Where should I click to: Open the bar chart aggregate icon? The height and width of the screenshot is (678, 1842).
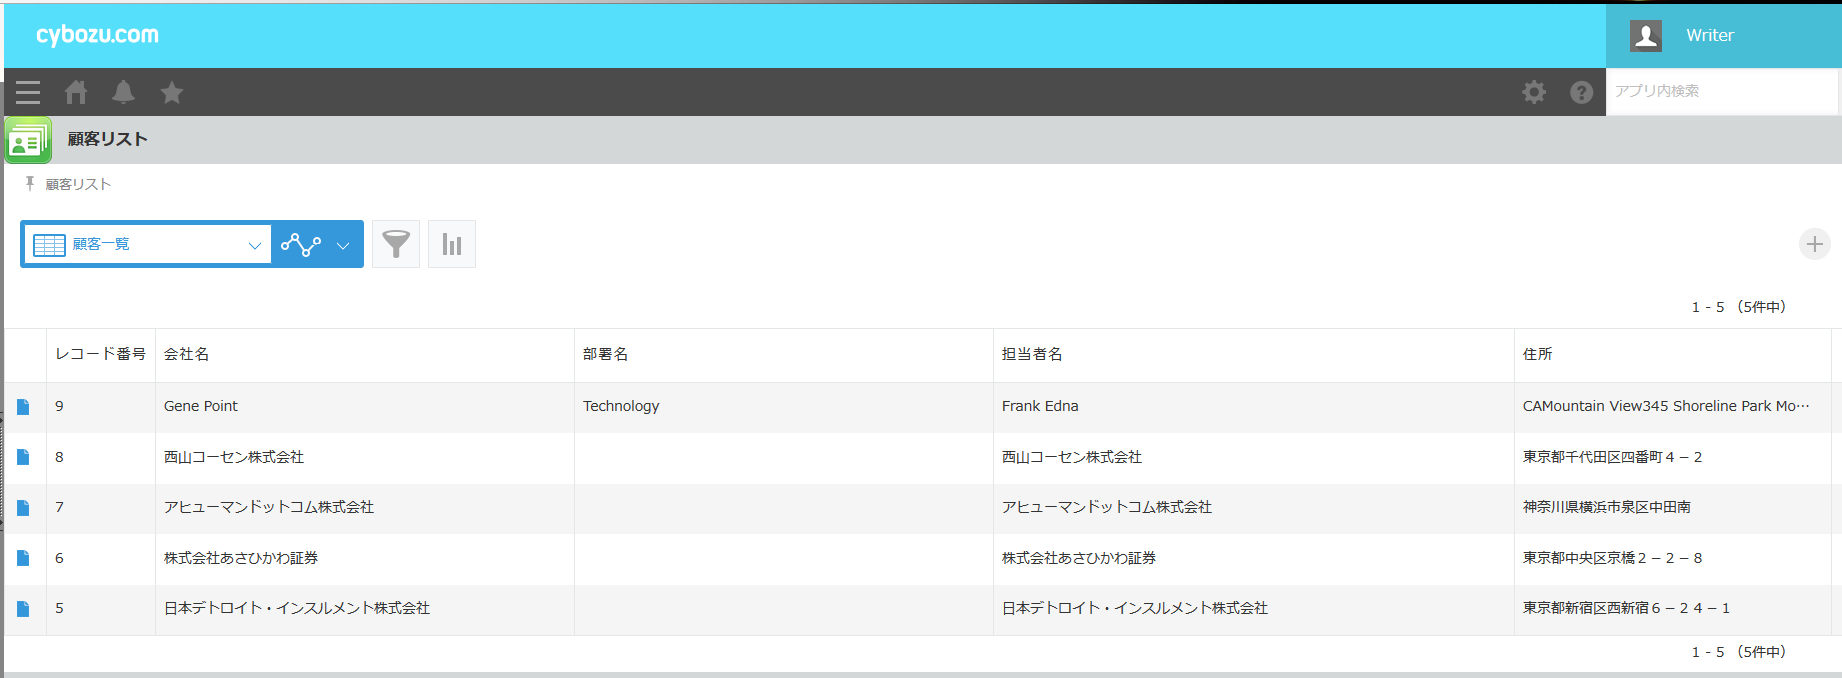(x=452, y=244)
